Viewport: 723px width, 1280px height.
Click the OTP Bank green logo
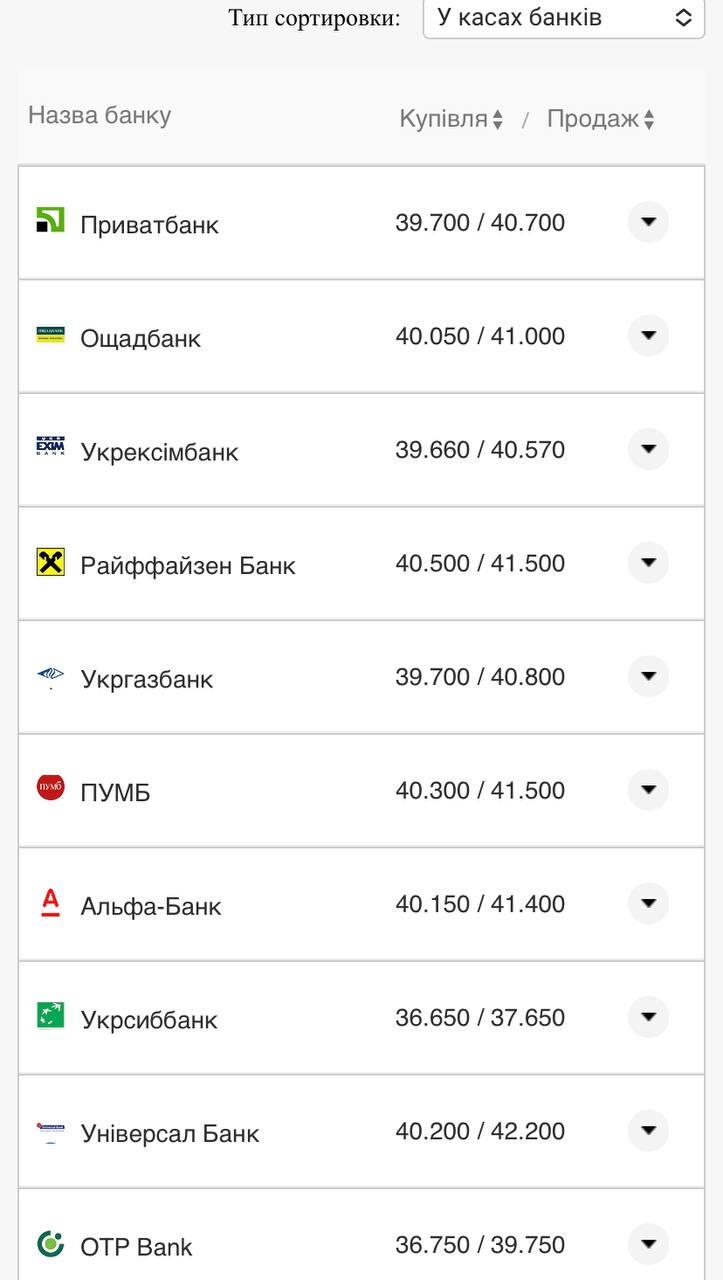pos(50,1244)
